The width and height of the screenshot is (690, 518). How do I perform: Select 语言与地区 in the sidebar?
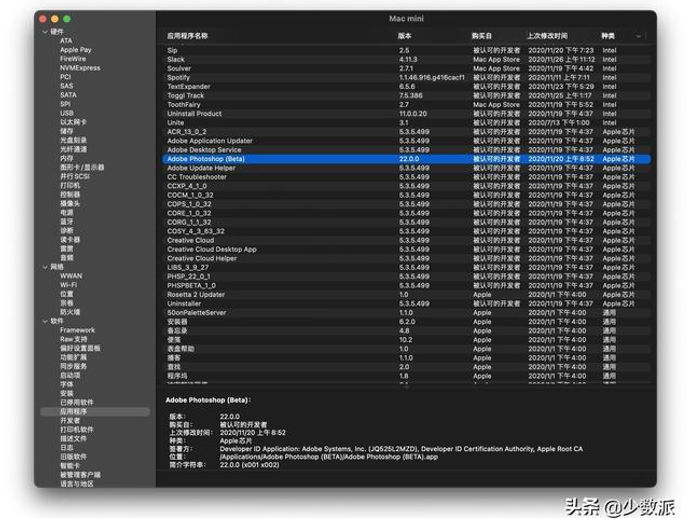point(77,484)
